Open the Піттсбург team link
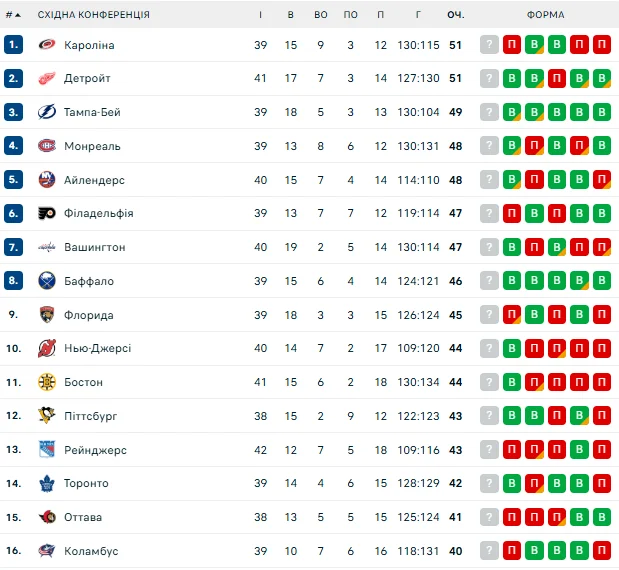The width and height of the screenshot is (619, 570). coord(91,416)
